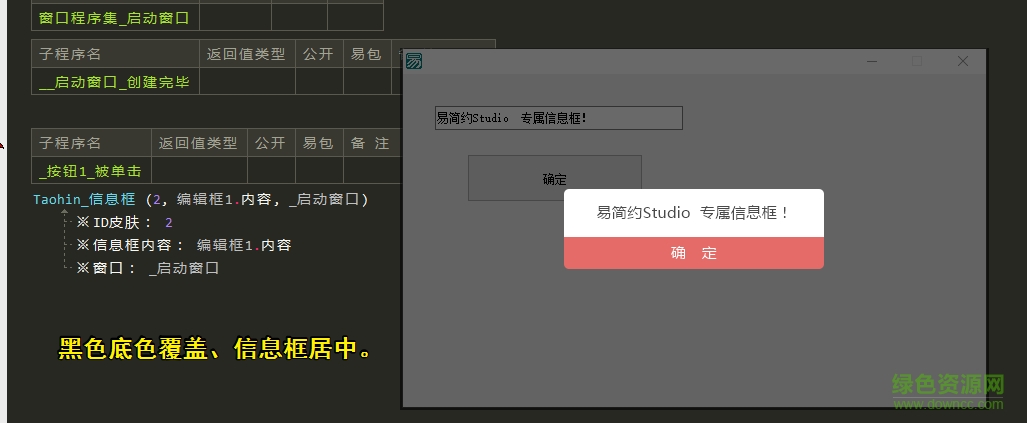1027x423 pixels.
Task: Click the 子程序名 header above __启动窗口_创建完毕
Action: (115, 54)
